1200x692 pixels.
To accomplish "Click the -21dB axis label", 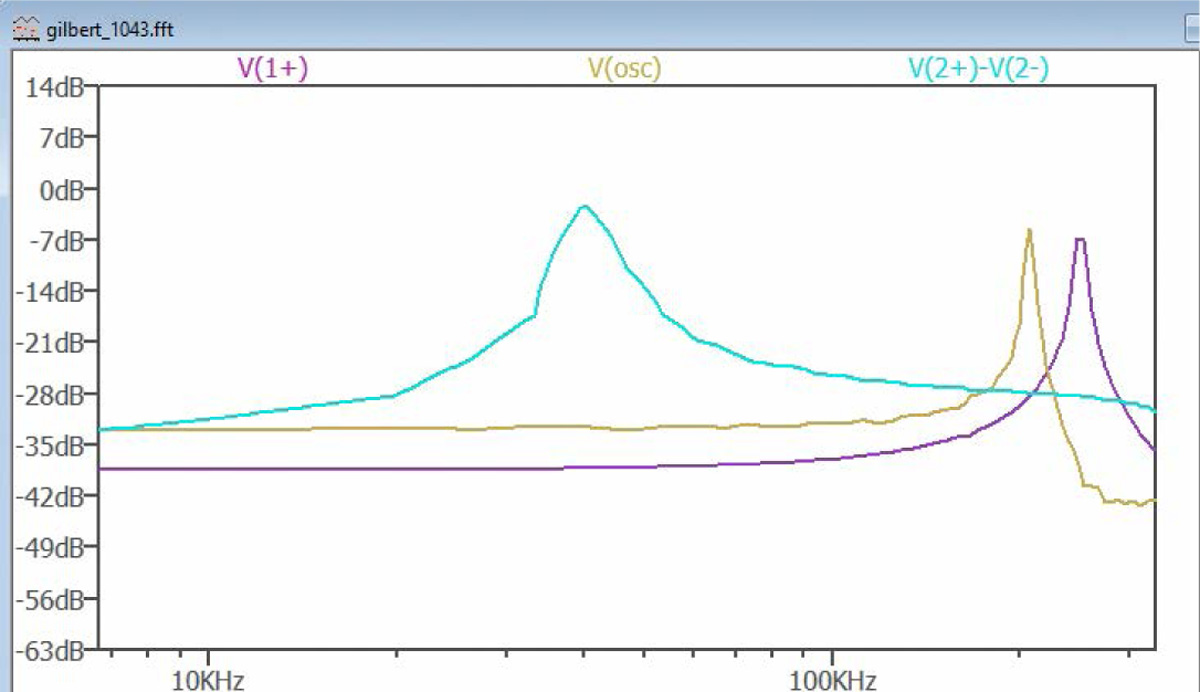I will [x=50, y=343].
